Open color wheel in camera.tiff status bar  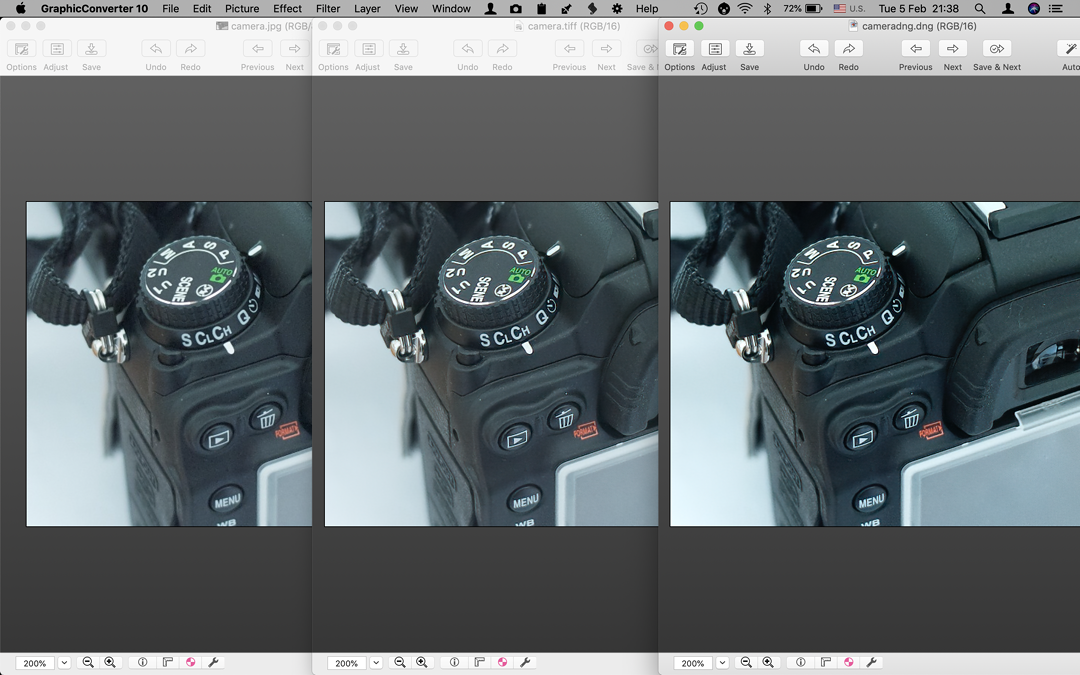tap(502, 662)
